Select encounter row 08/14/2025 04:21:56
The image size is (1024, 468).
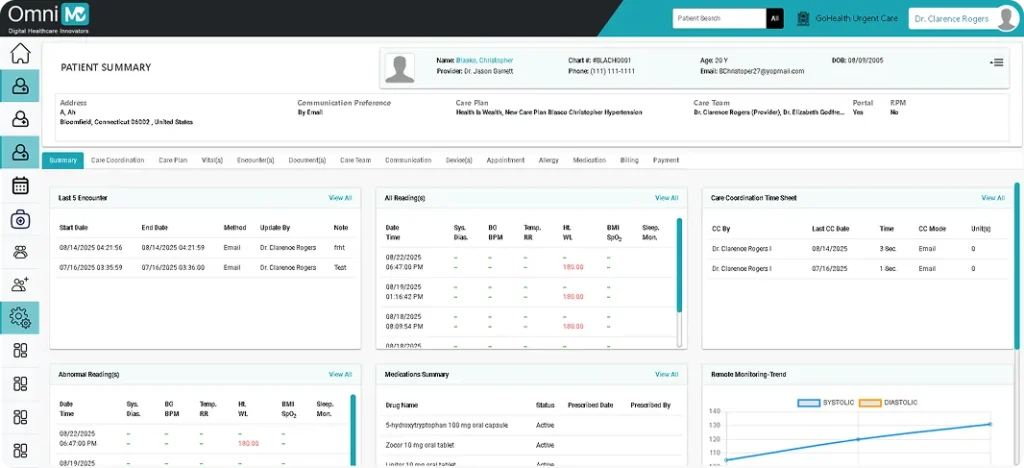point(205,248)
